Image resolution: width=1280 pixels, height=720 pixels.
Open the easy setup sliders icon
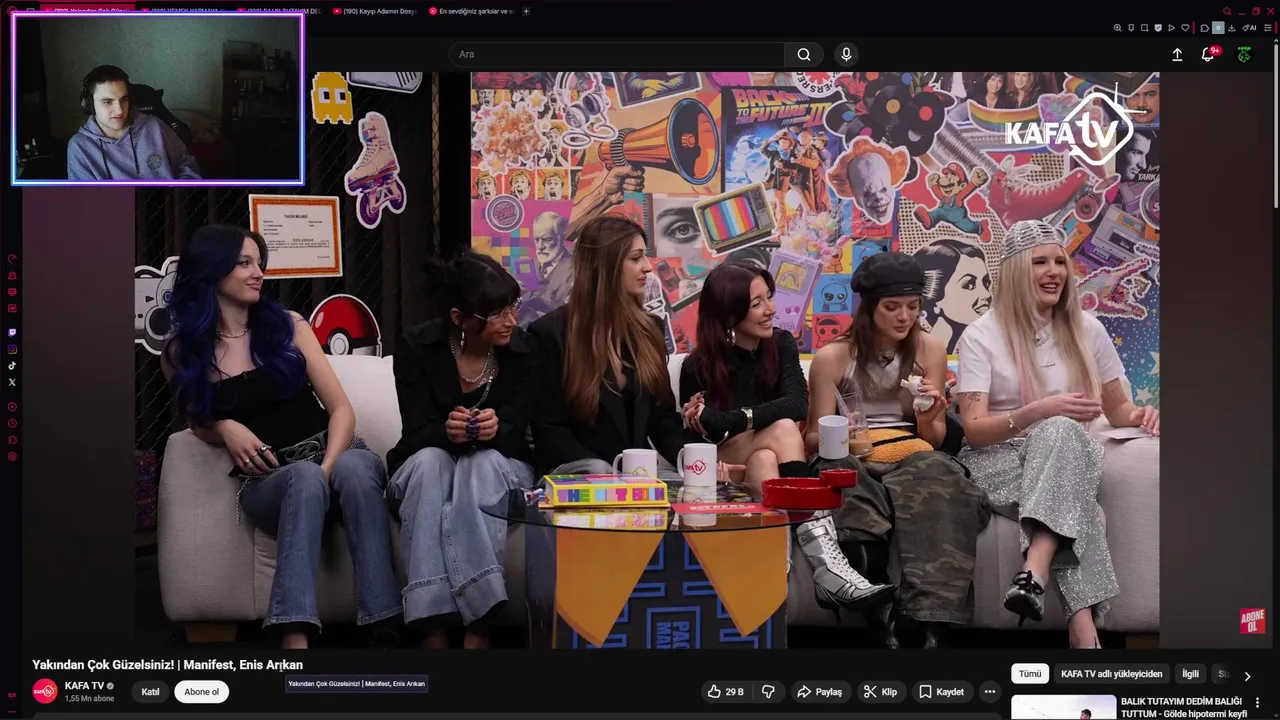(1266, 28)
